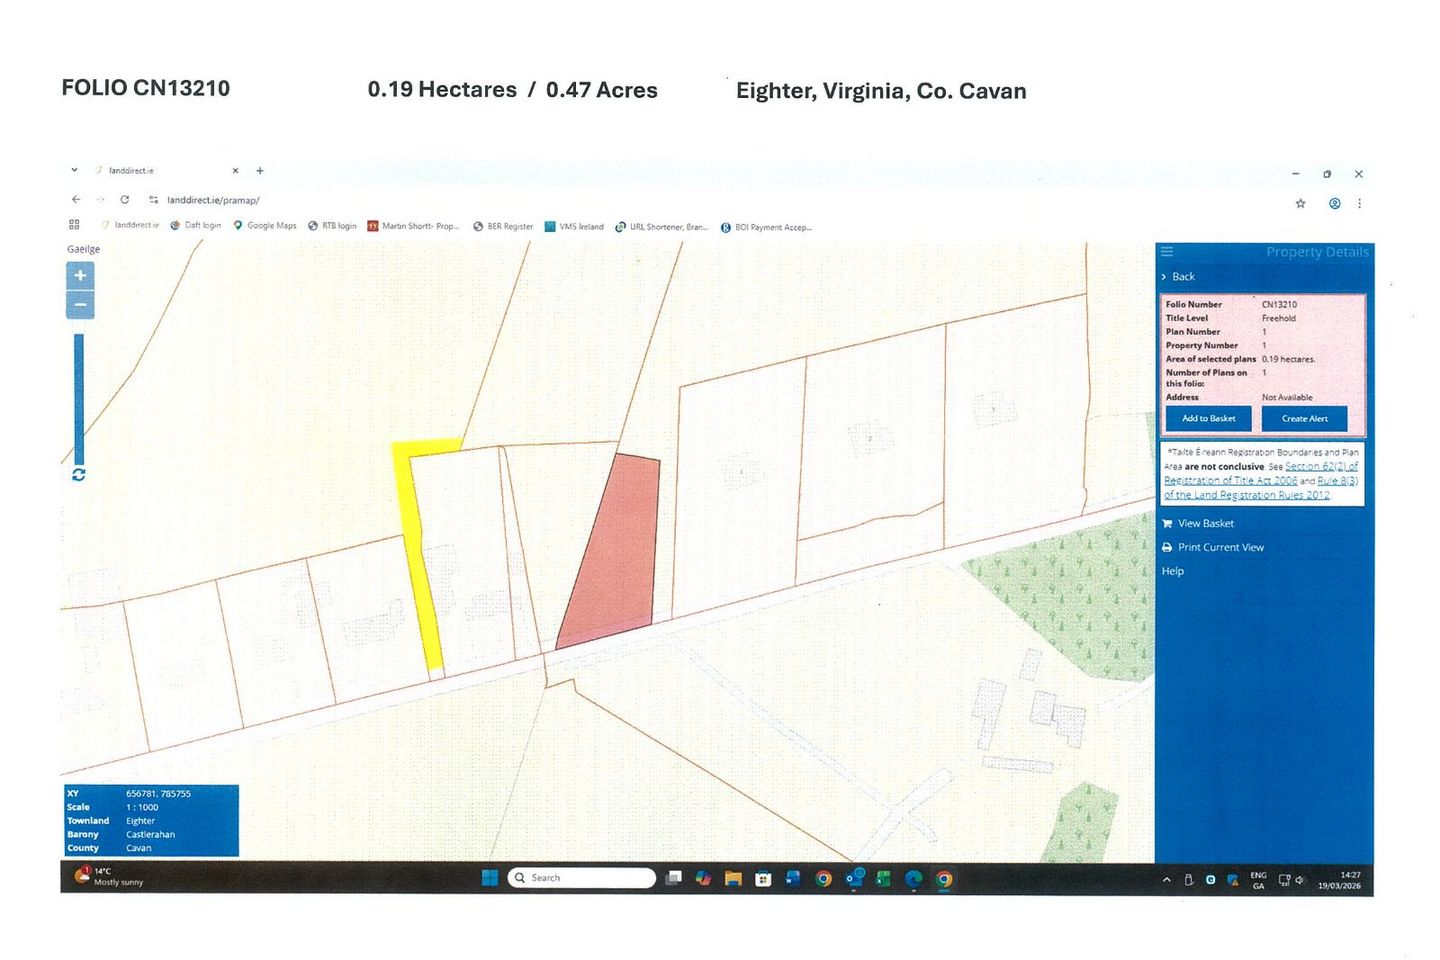Zoom in on the map with plus button
This screenshot has height=960, width=1440.
[x=80, y=275]
